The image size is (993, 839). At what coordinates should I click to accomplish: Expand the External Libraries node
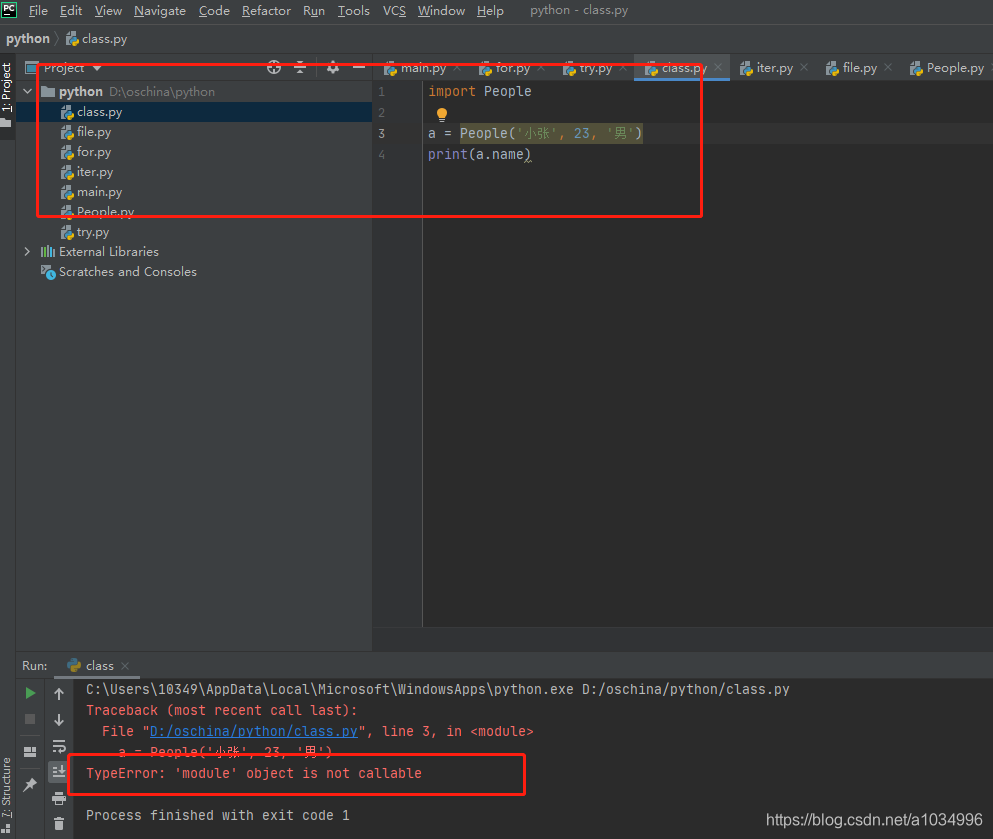[x=27, y=252]
